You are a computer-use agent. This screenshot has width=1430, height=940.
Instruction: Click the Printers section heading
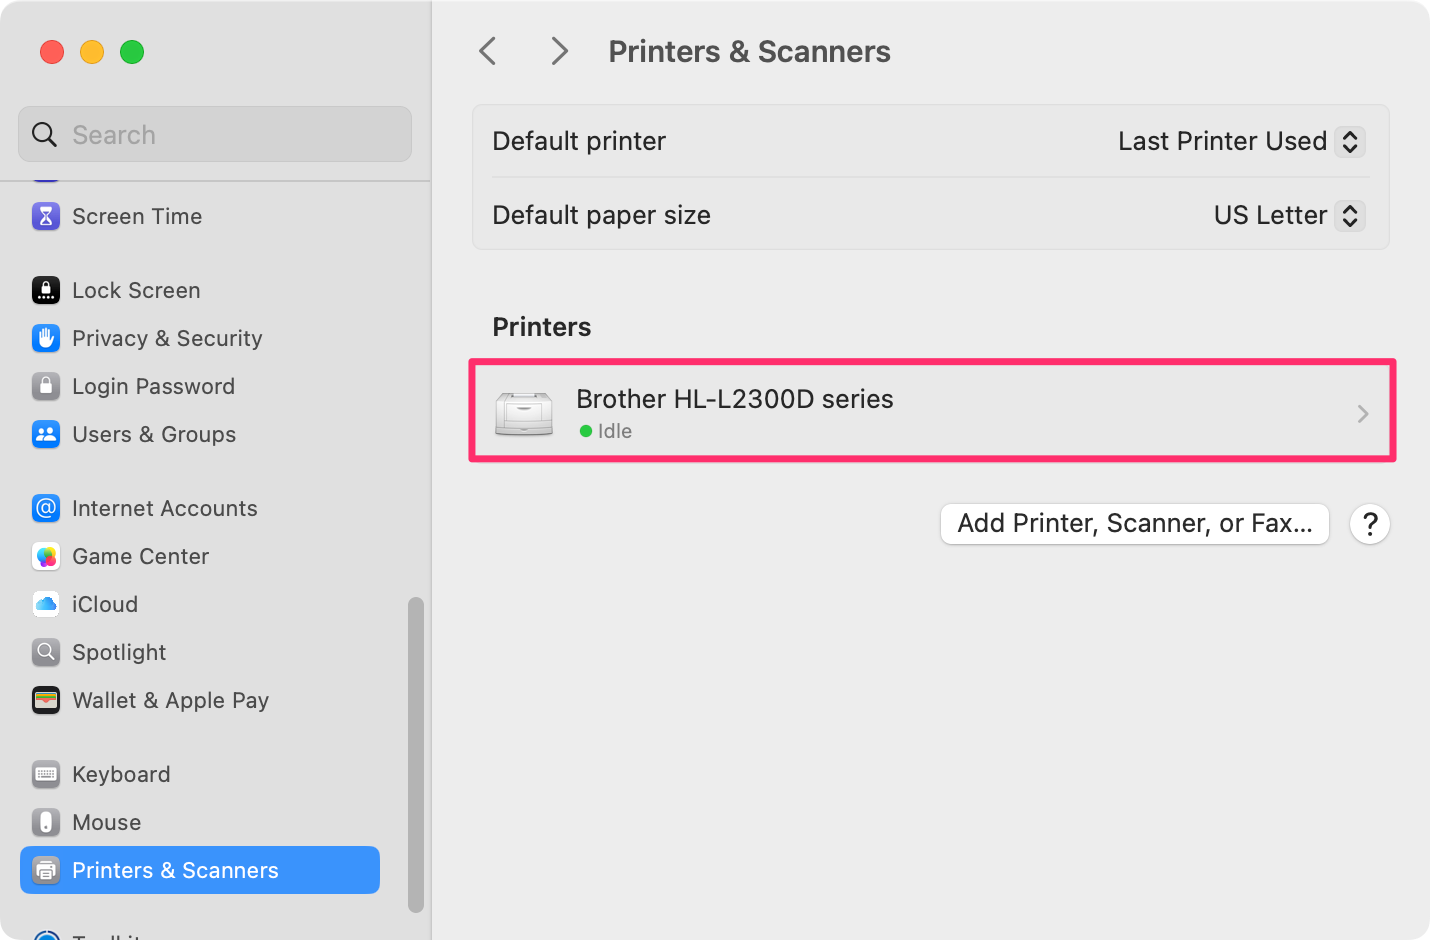pyautogui.click(x=541, y=327)
